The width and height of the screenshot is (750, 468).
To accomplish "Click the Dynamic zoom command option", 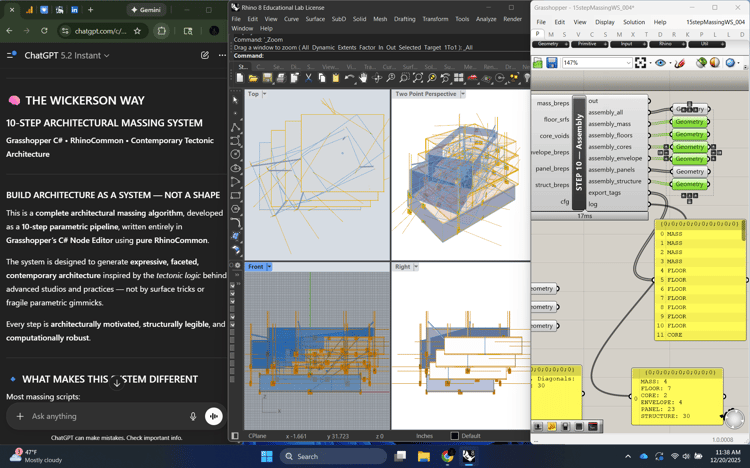I will coord(324,47).
